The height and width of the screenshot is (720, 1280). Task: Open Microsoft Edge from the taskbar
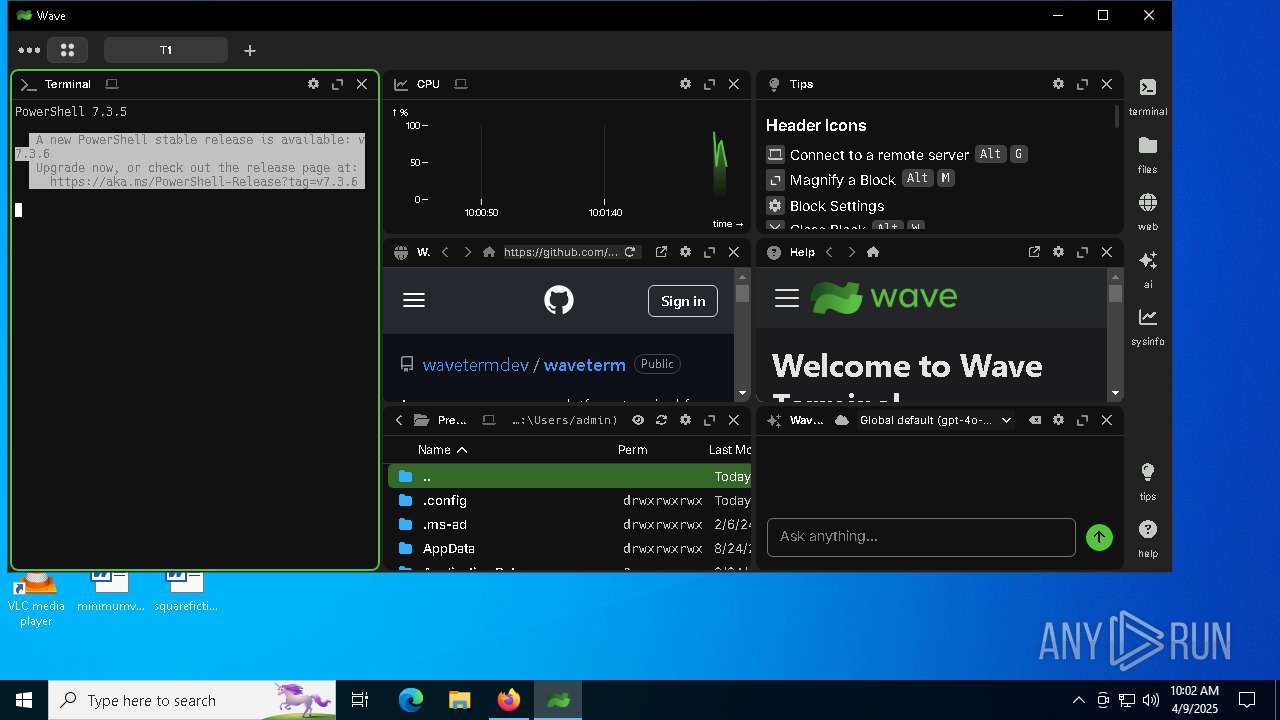[411, 700]
